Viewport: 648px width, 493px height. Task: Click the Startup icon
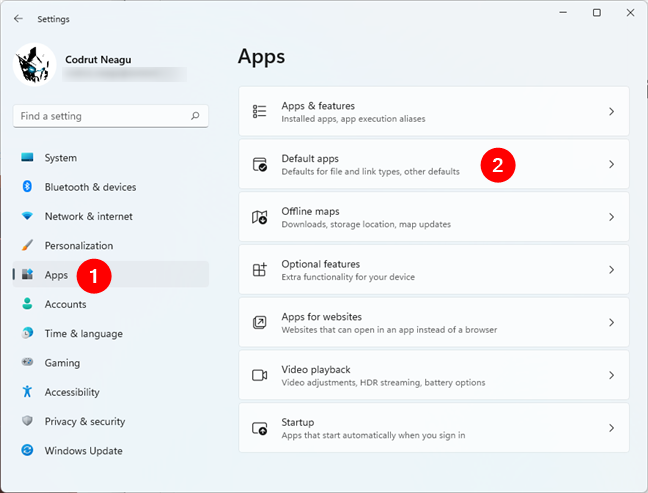coord(260,428)
